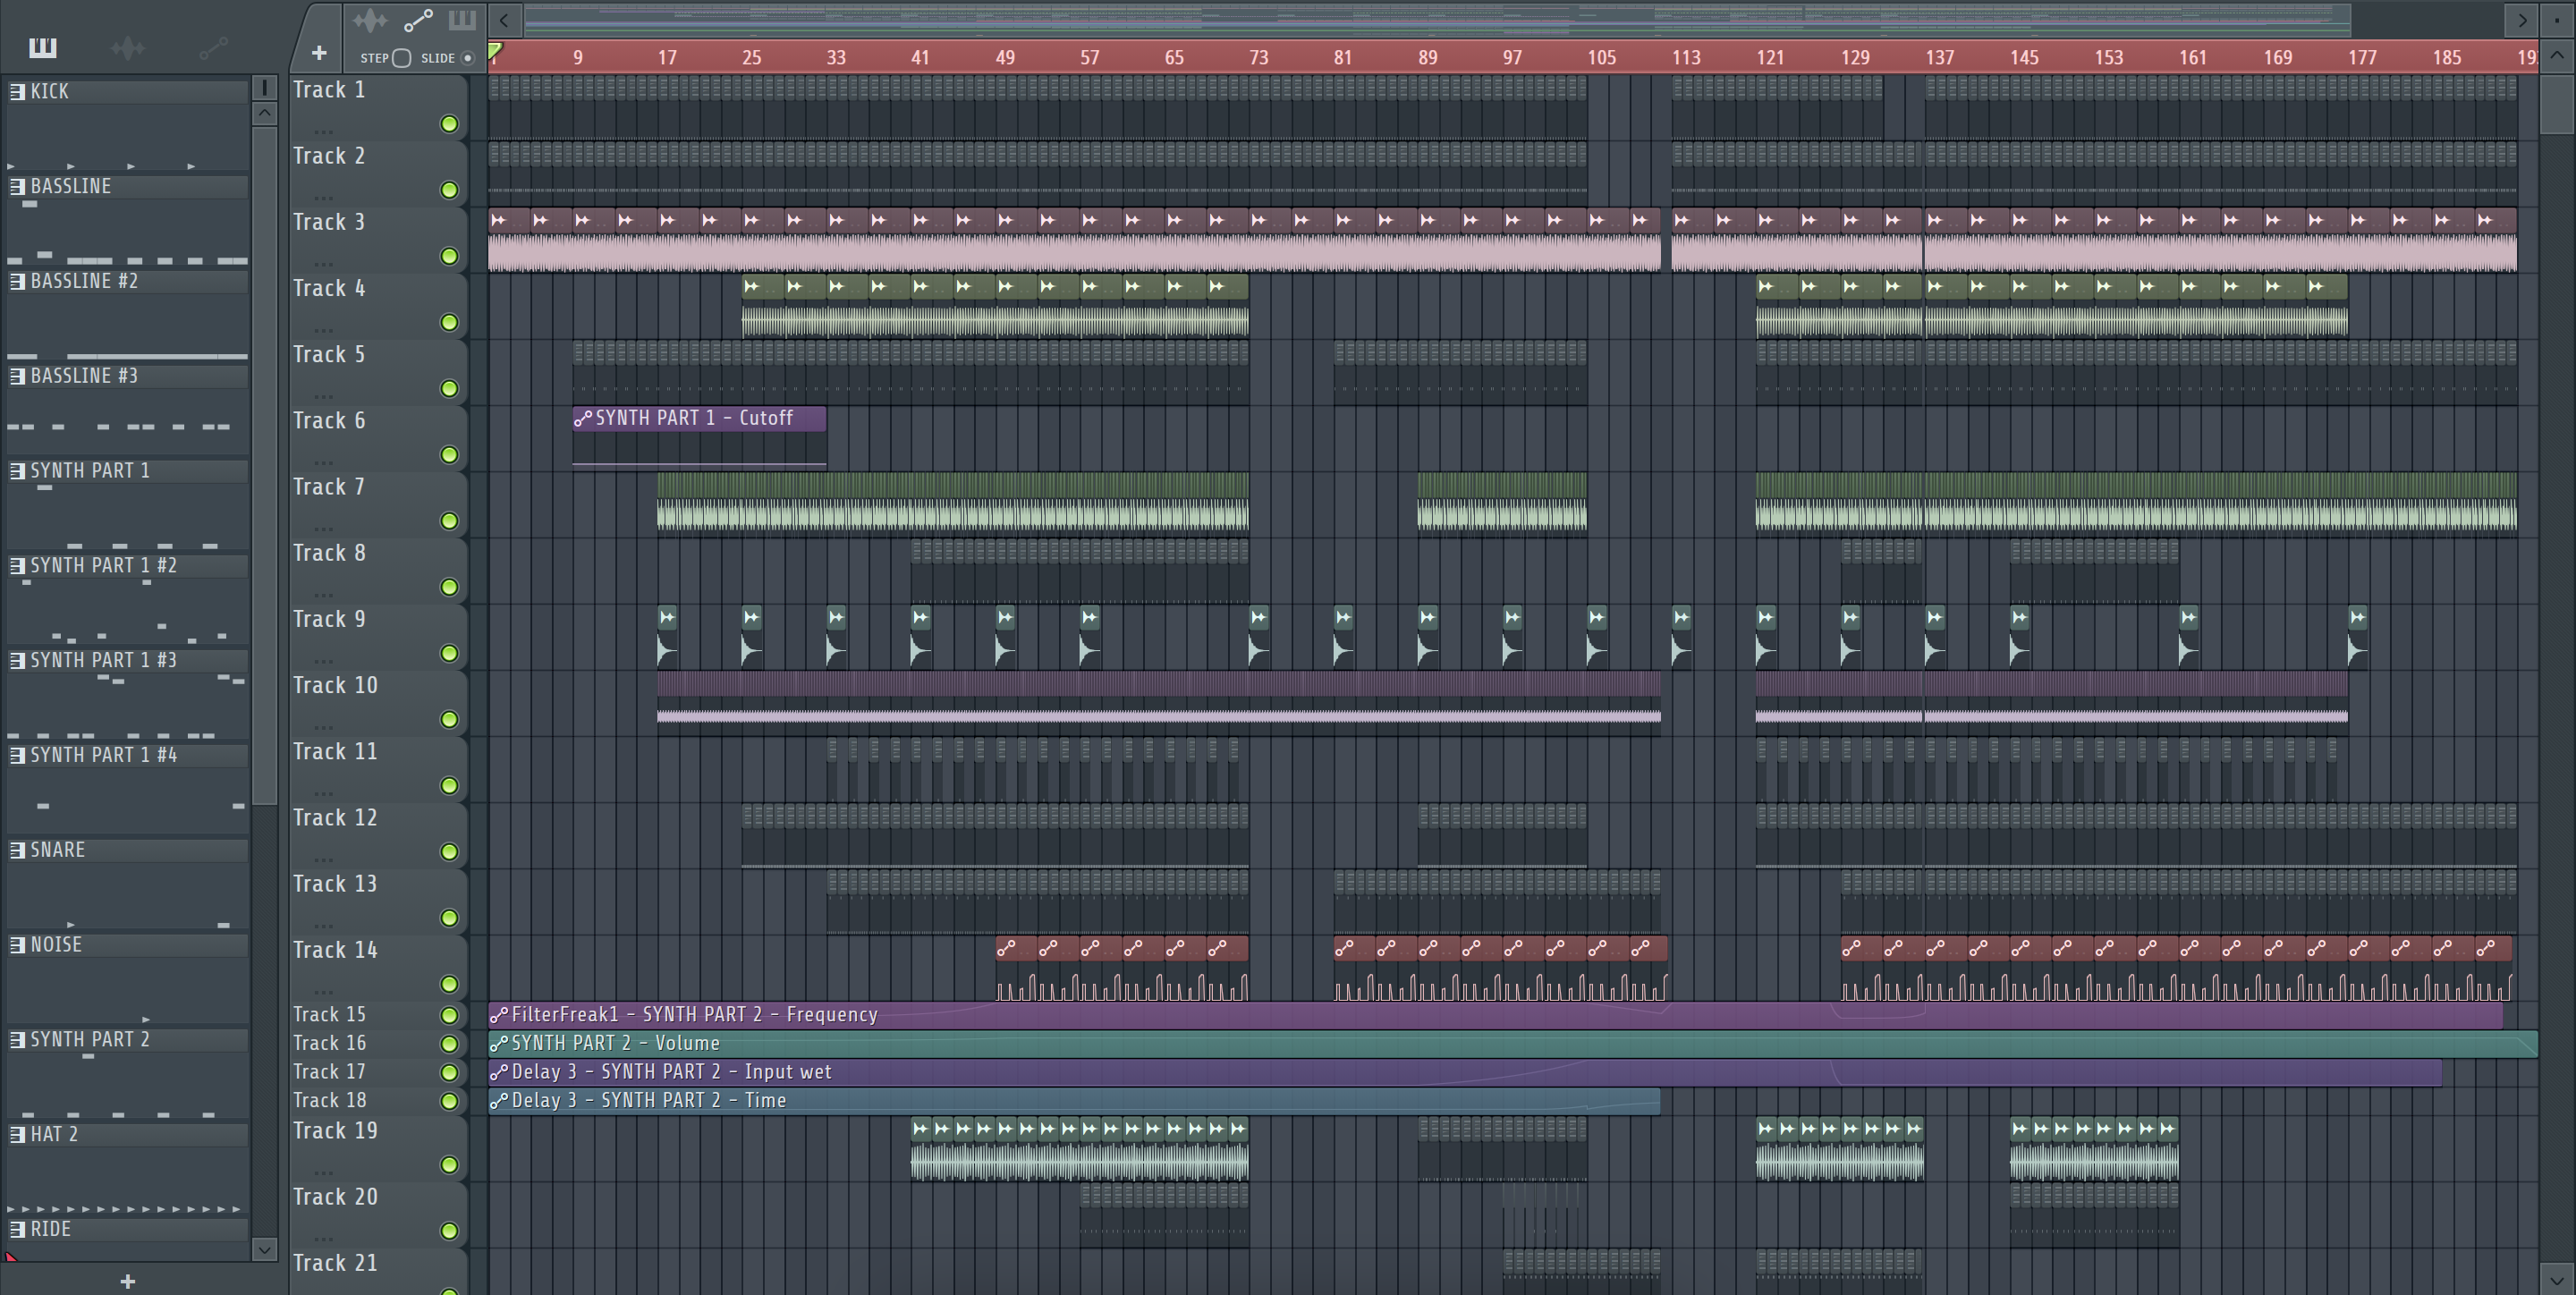The width and height of the screenshot is (2576, 1295).
Task: Switch picker to automation clips icon
Action: 213,47
